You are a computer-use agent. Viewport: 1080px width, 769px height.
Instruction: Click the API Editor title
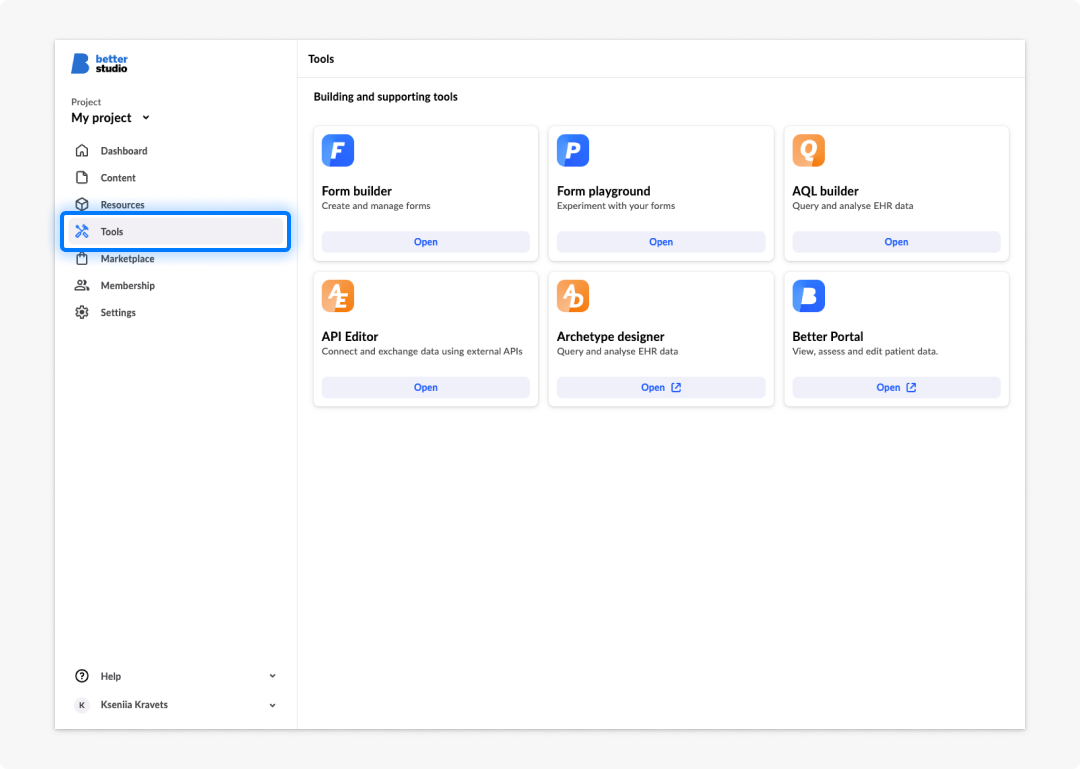[x=350, y=336]
